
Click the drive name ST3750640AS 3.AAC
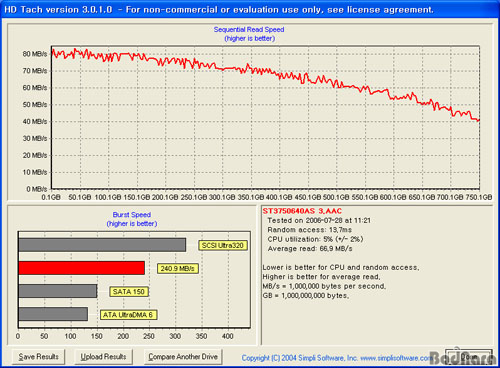tap(302, 211)
